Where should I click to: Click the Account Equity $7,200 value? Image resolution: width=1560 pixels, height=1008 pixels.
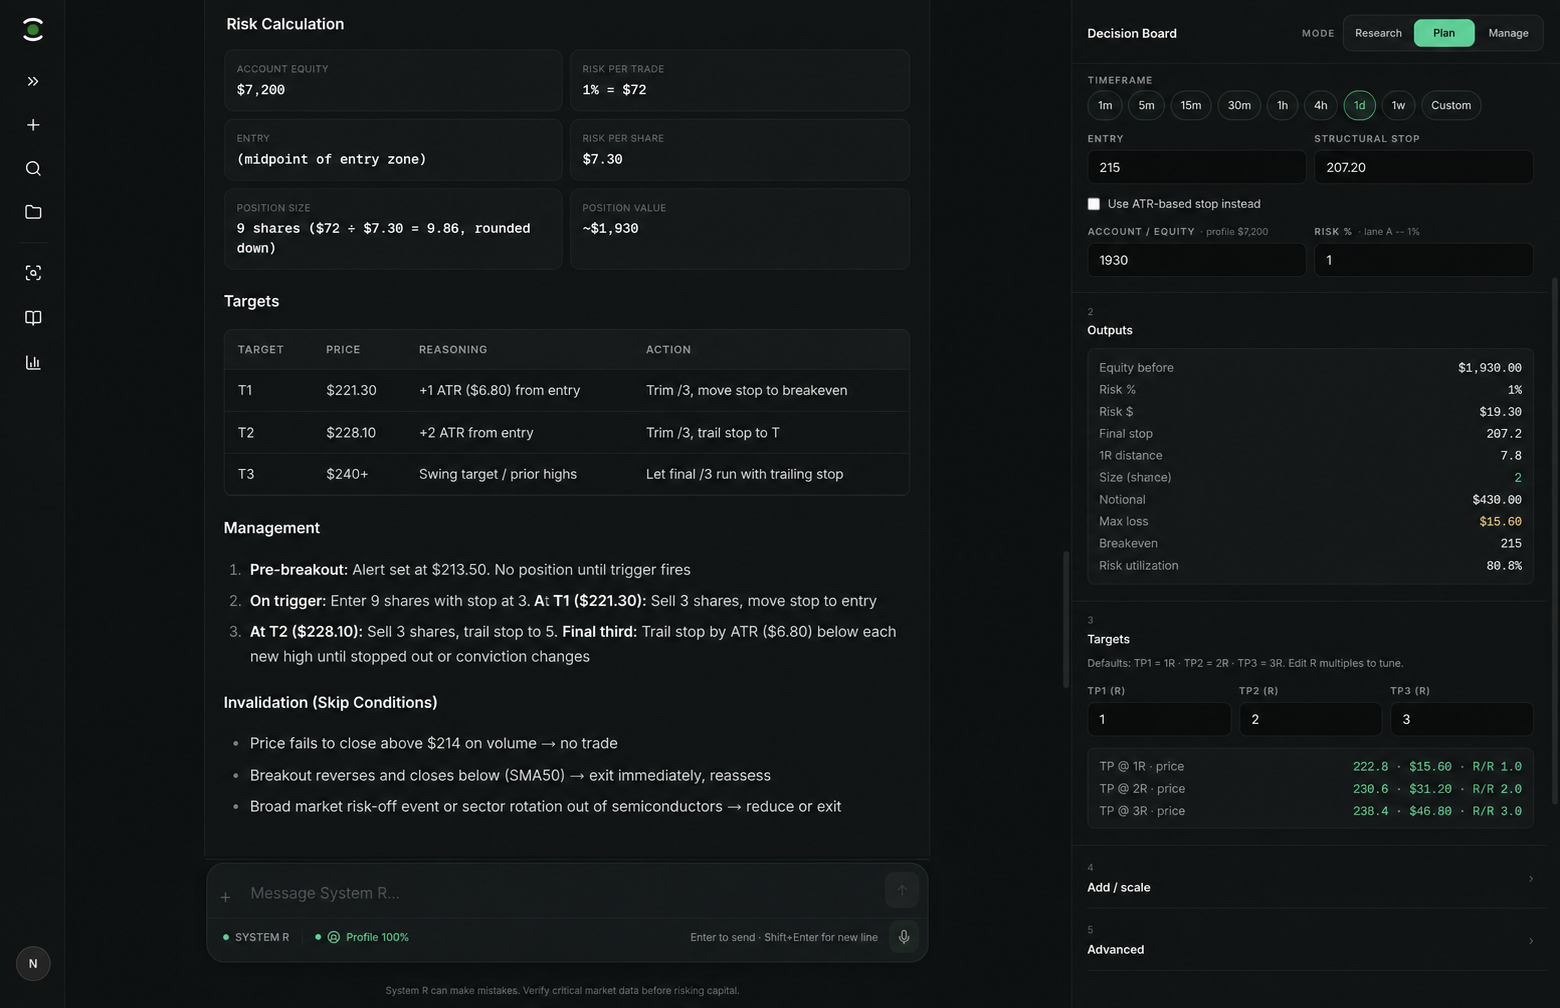261,90
